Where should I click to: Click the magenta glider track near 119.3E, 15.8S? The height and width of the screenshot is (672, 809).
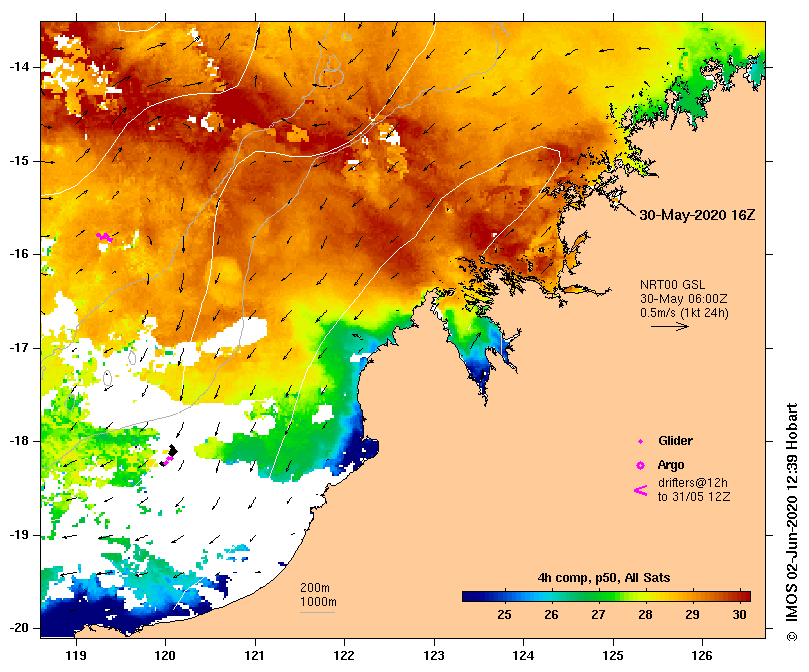(104, 237)
